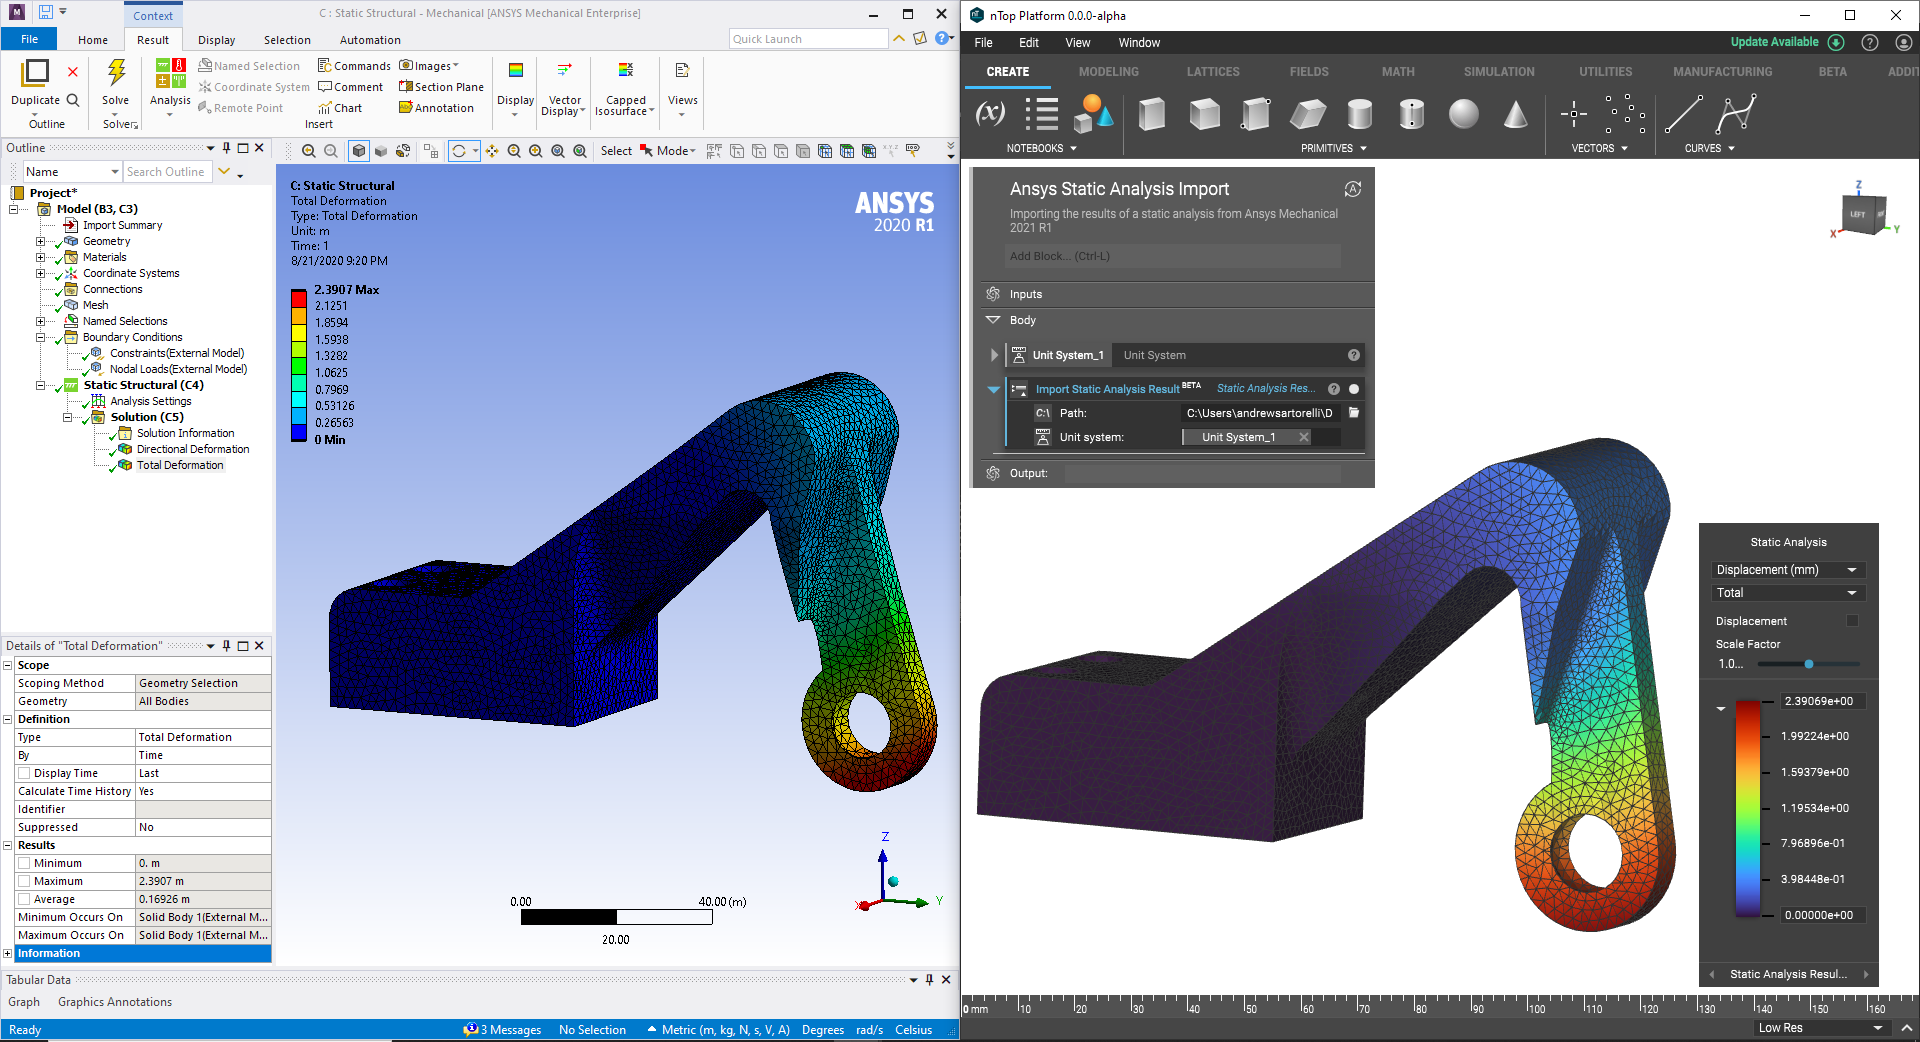Expand the Unit System_1 block
This screenshot has height=1042, width=1920.
[994, 355]
